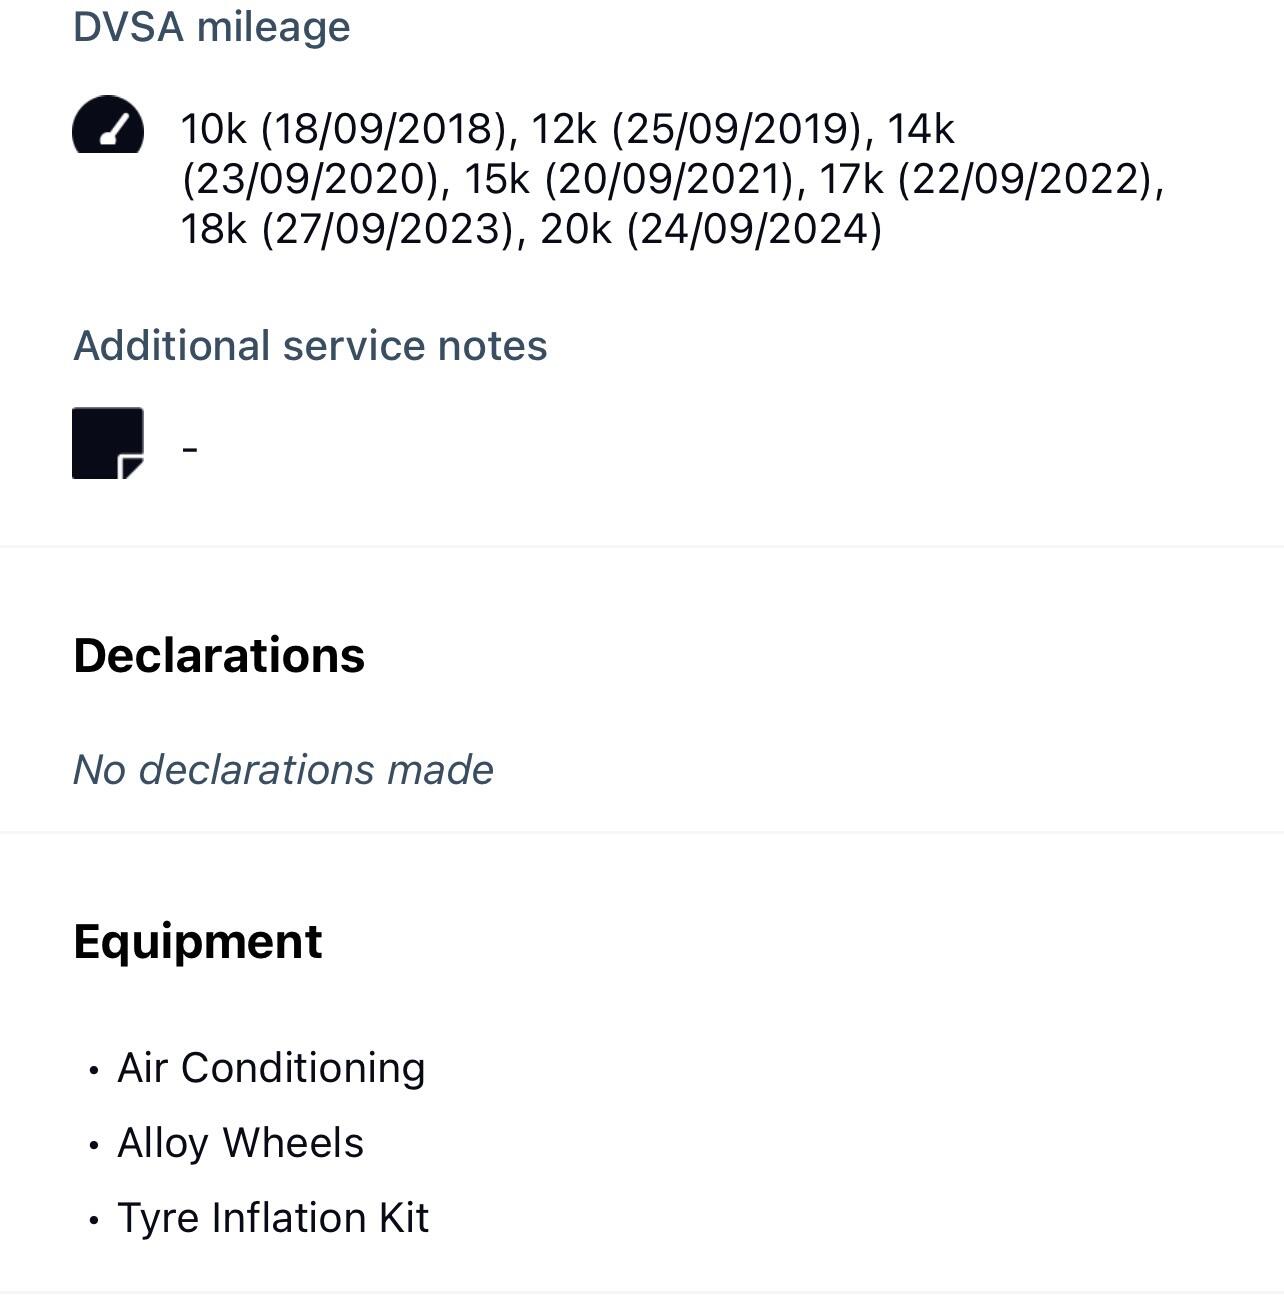Image resolution: width=1284 pixels, height=1312 pixels.
Task: Click the Air Conditioning equipment item
Action: click(x=271, y=1068)
